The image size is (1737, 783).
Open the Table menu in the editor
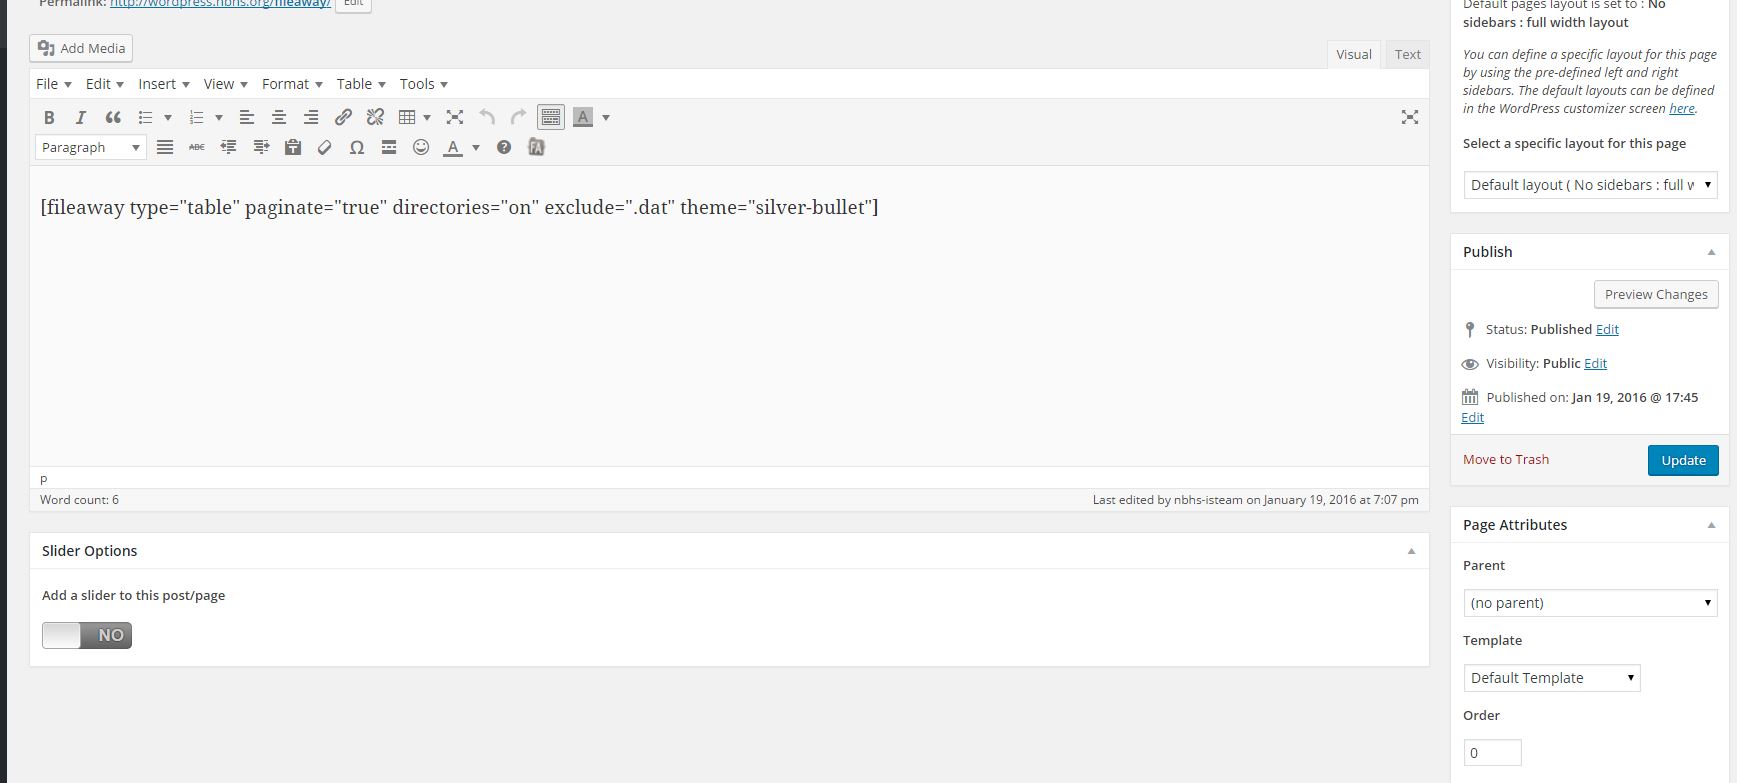(x=360, y=84)
